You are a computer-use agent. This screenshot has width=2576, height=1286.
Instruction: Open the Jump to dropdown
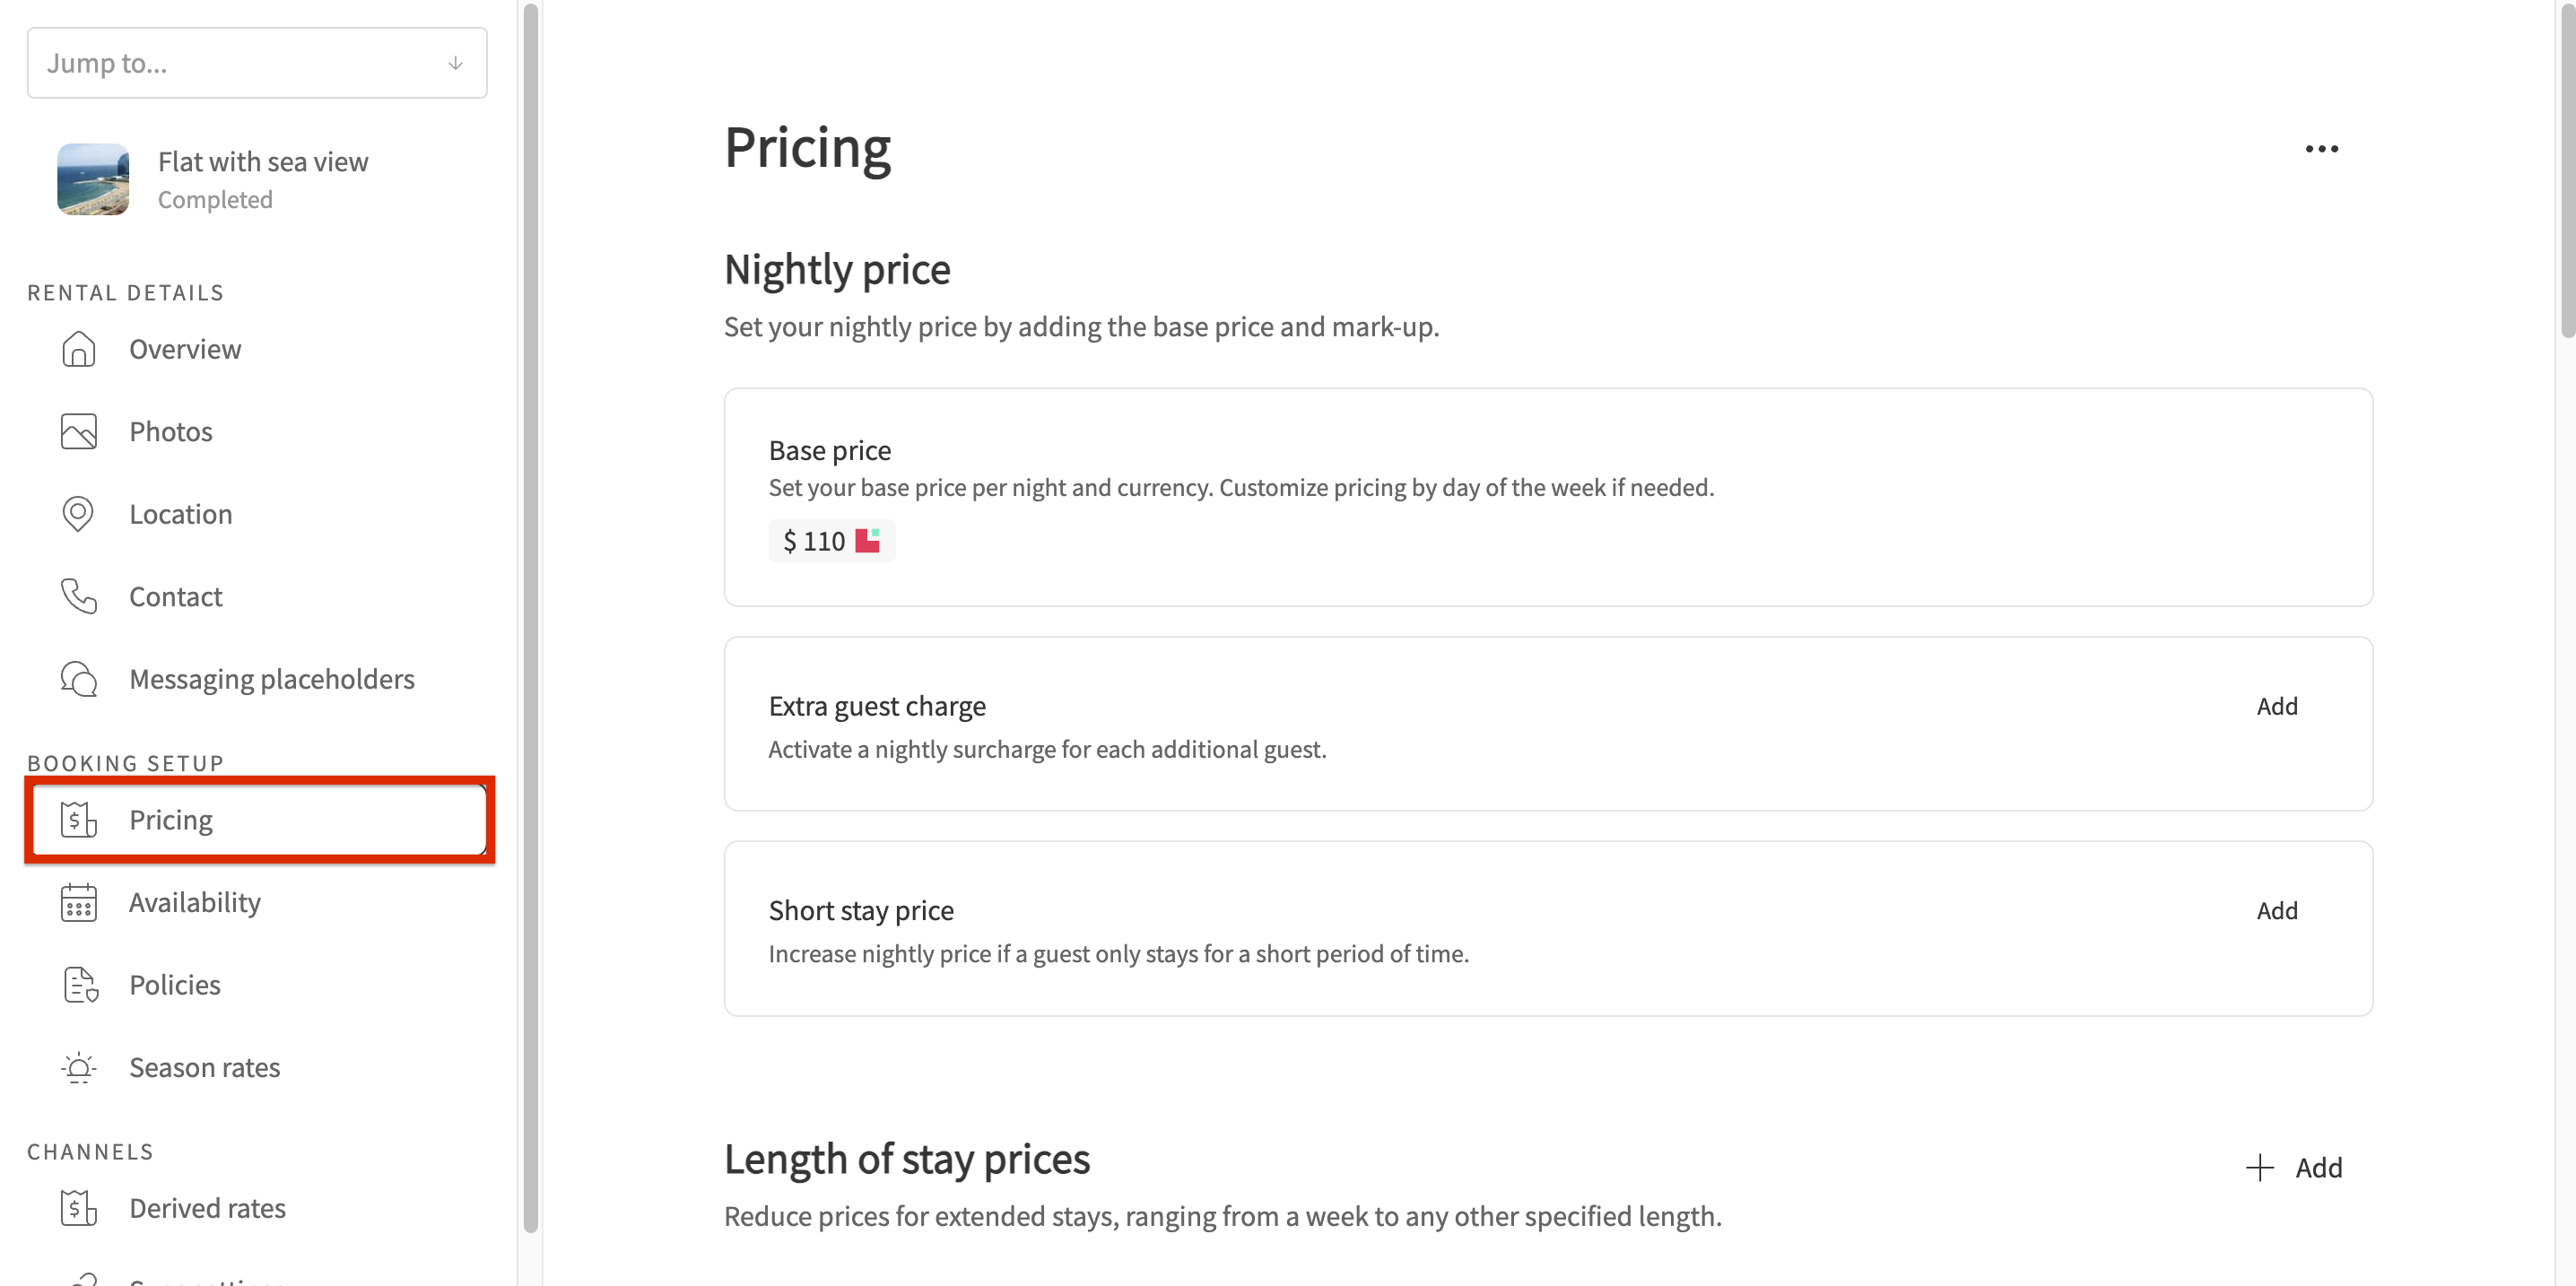(x=240, y=63)
